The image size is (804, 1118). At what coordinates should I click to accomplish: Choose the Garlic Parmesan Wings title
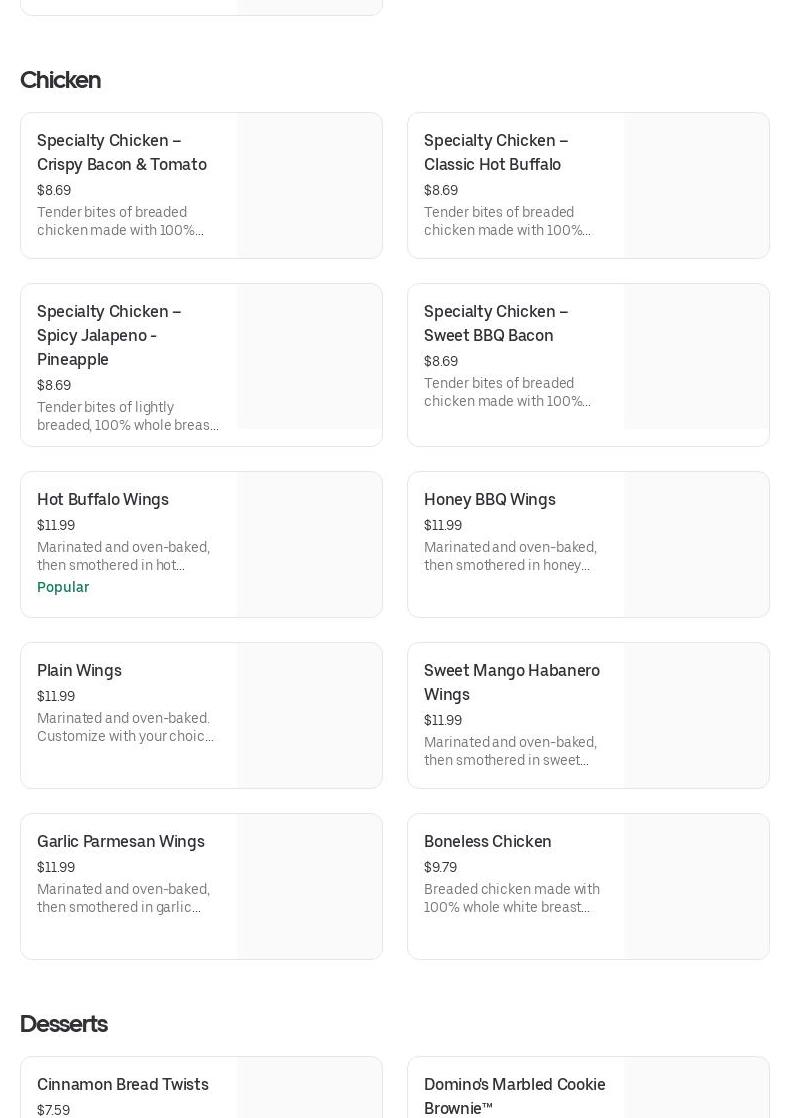[x=121, y=841]
